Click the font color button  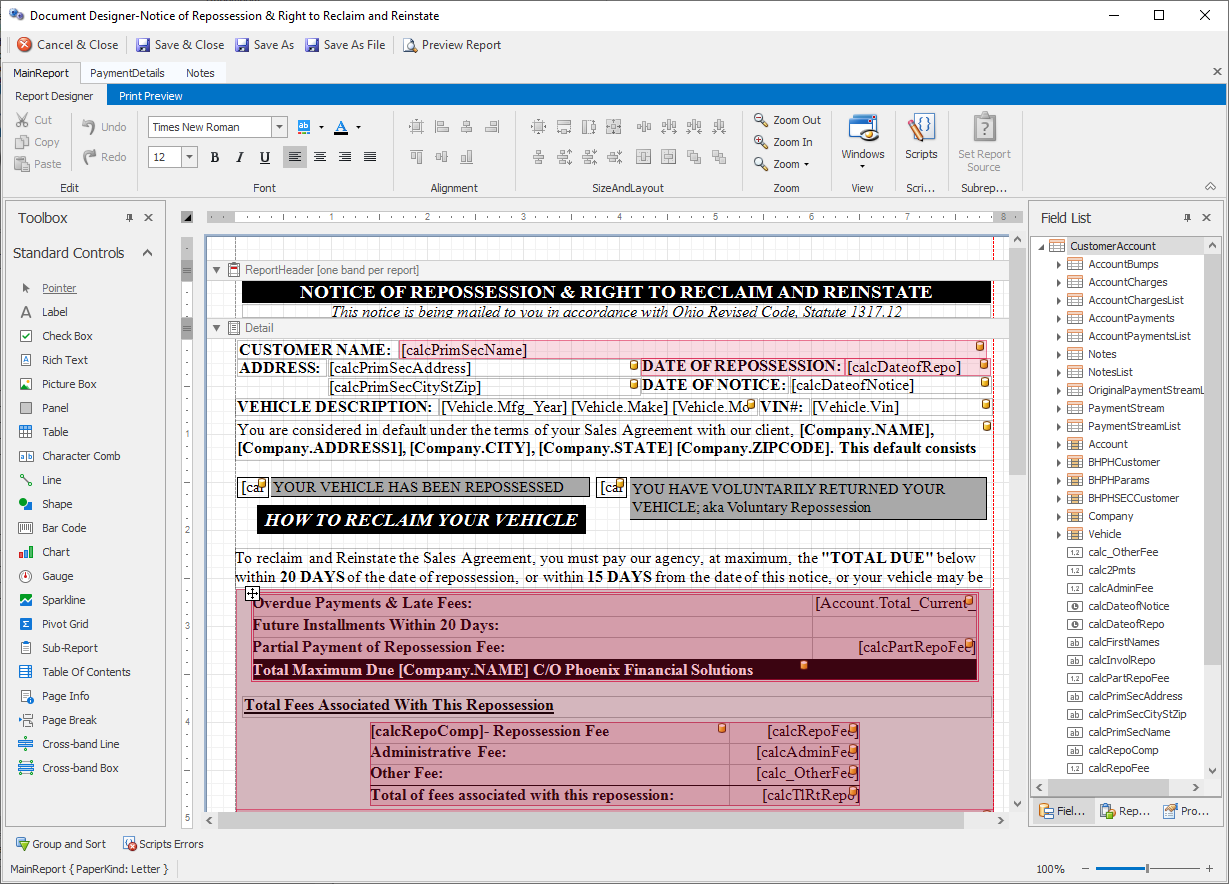(341, 127)
